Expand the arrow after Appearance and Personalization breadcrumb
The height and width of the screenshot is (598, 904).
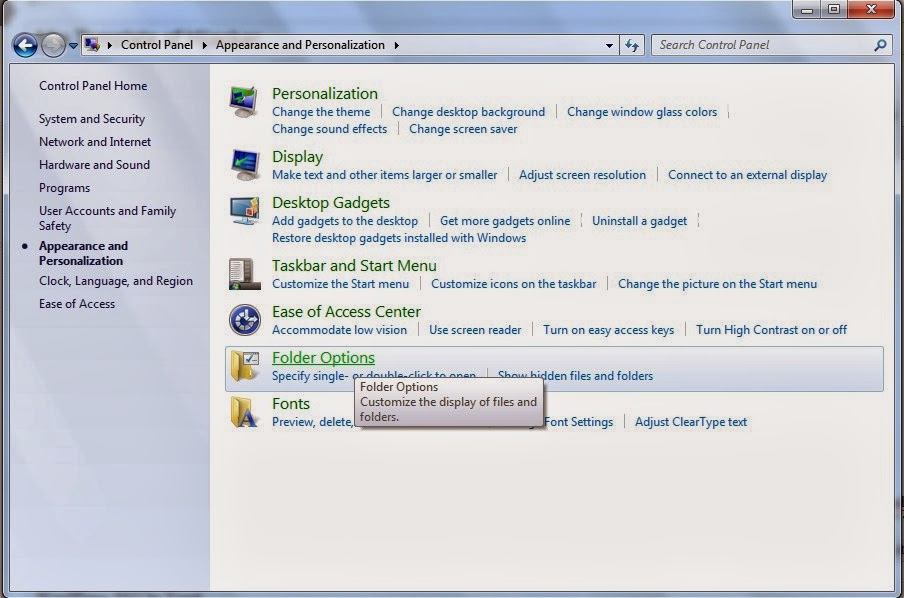[x=397, y=45]
